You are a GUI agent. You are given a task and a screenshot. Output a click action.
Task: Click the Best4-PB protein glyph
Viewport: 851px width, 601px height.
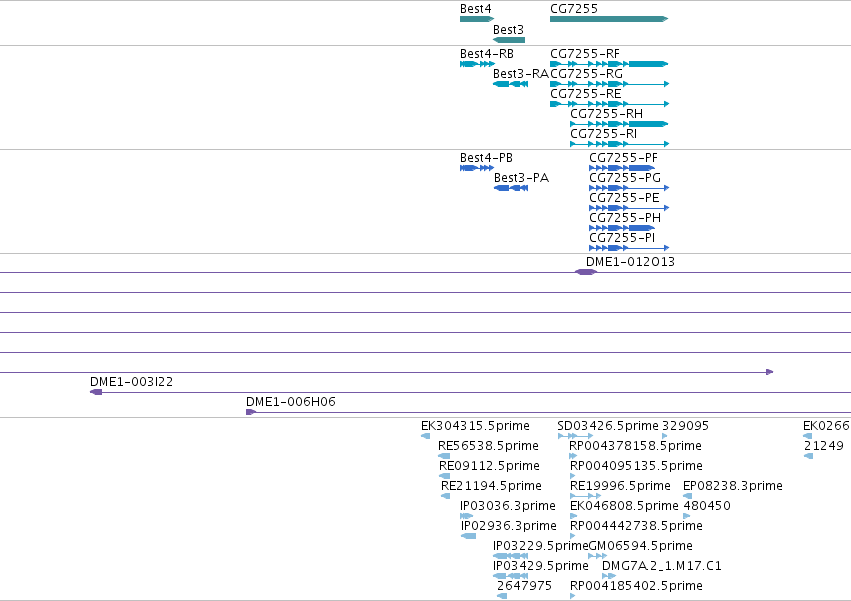pos(477,168)
